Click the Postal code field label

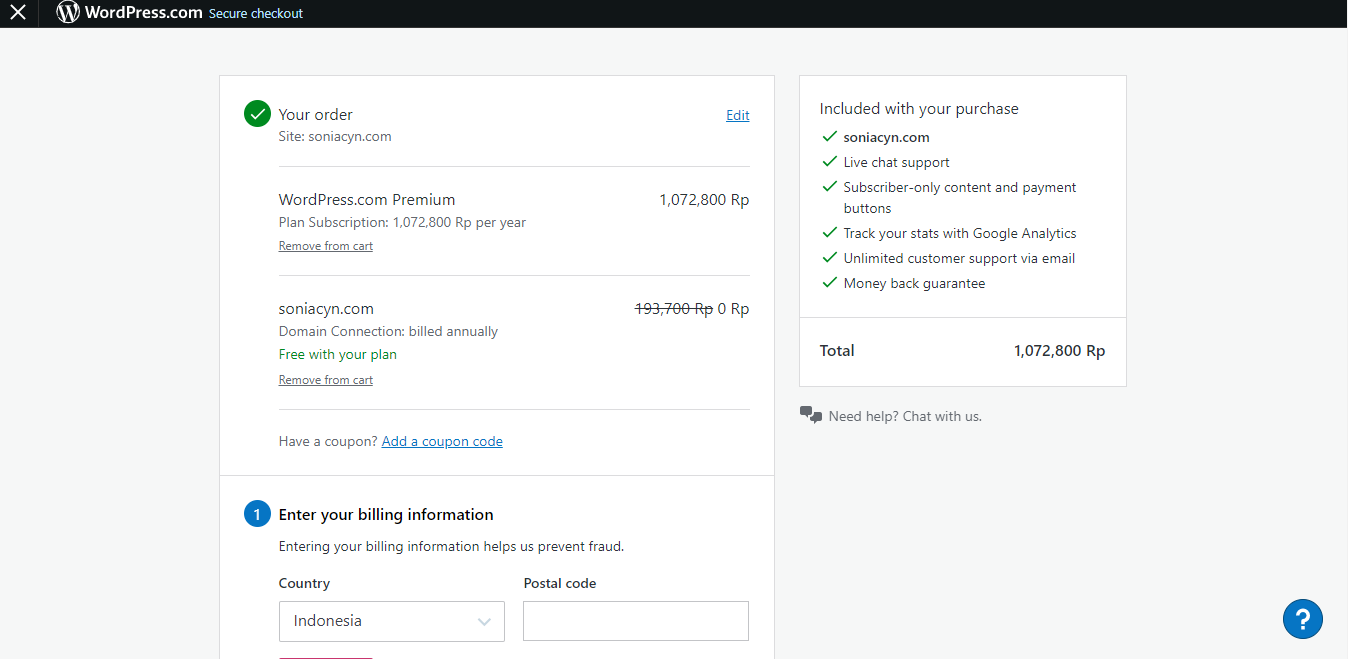tap(560, 583)
